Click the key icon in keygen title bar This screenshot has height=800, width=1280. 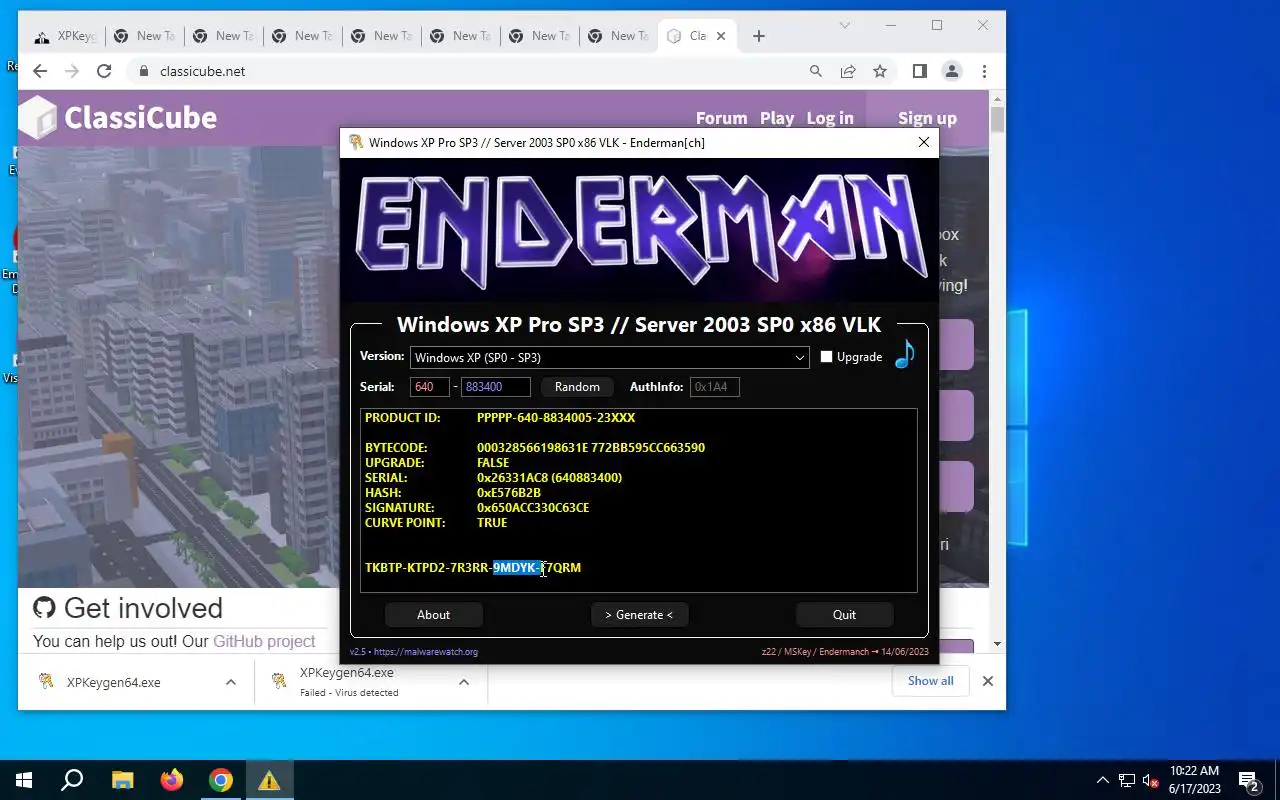pos(355,142)
